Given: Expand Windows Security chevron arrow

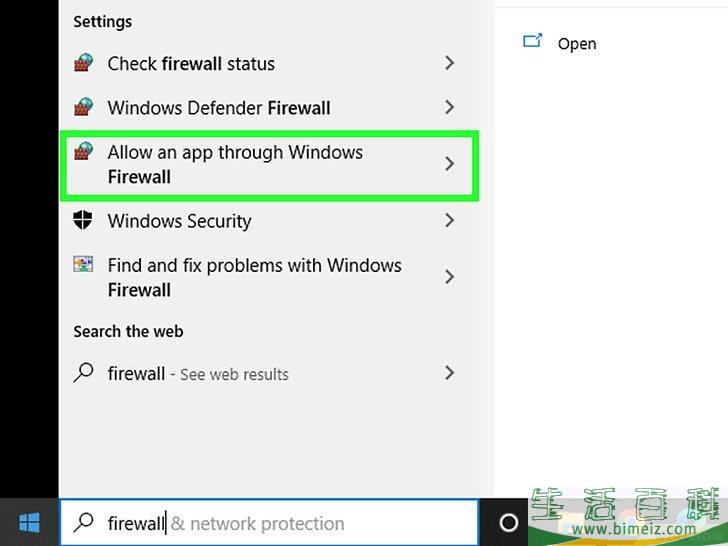Looking at the screenshot, I should click(x=449, y=221).
